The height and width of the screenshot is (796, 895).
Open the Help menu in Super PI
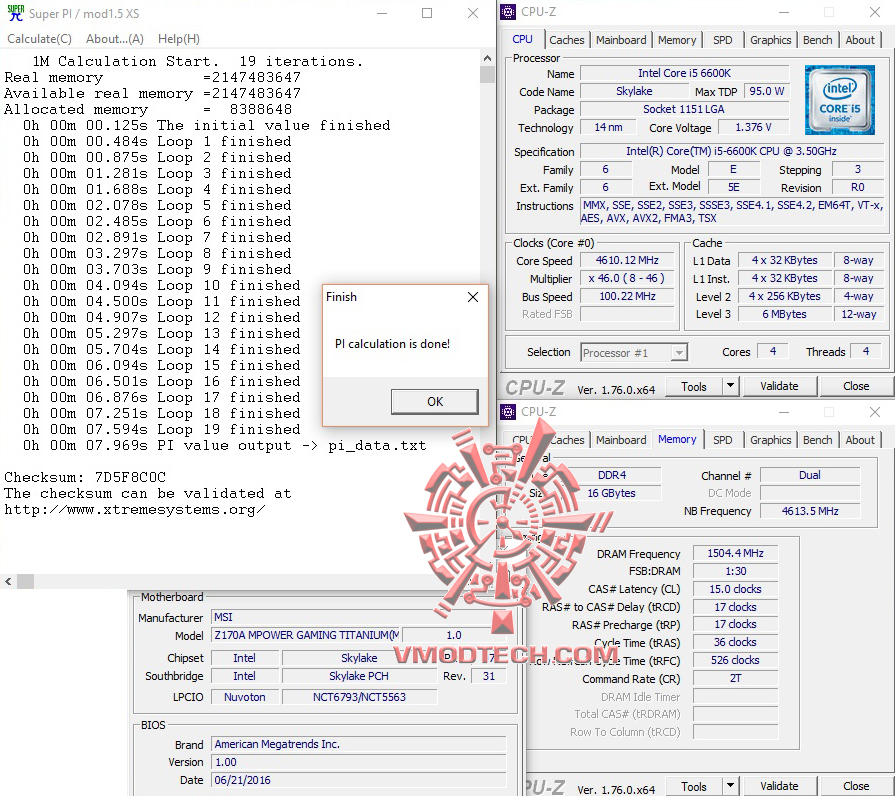[x=178, y=38]
